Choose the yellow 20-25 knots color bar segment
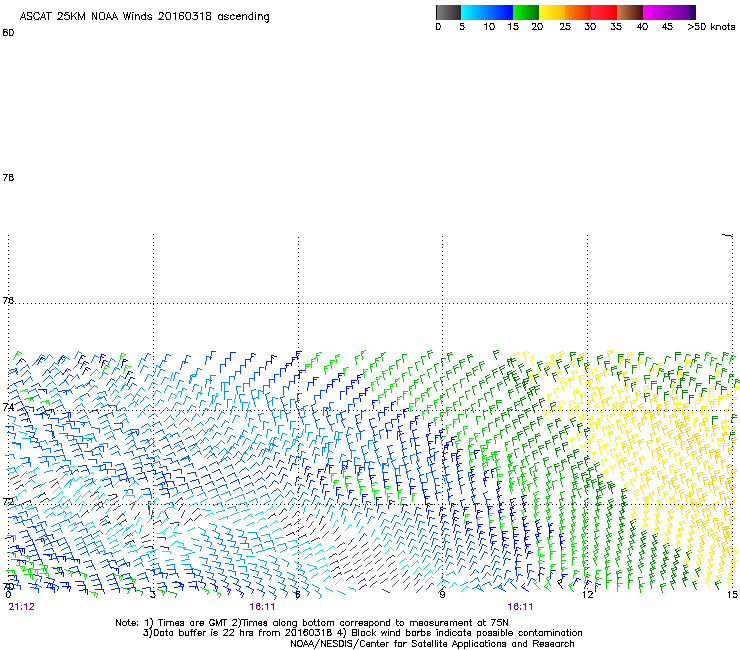Screen dimensions: 740x650 tap(552, 12)
